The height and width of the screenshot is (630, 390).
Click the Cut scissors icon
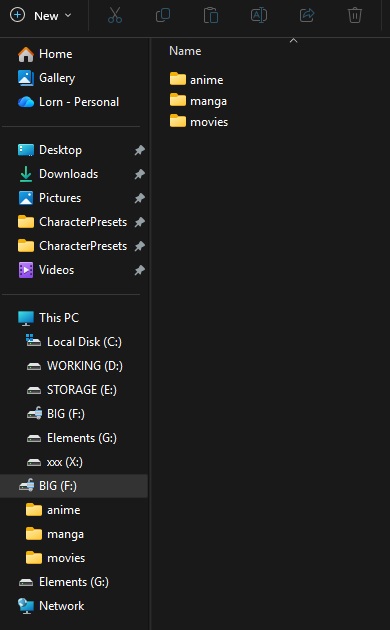pyautogui.click(x=115, y=16)
